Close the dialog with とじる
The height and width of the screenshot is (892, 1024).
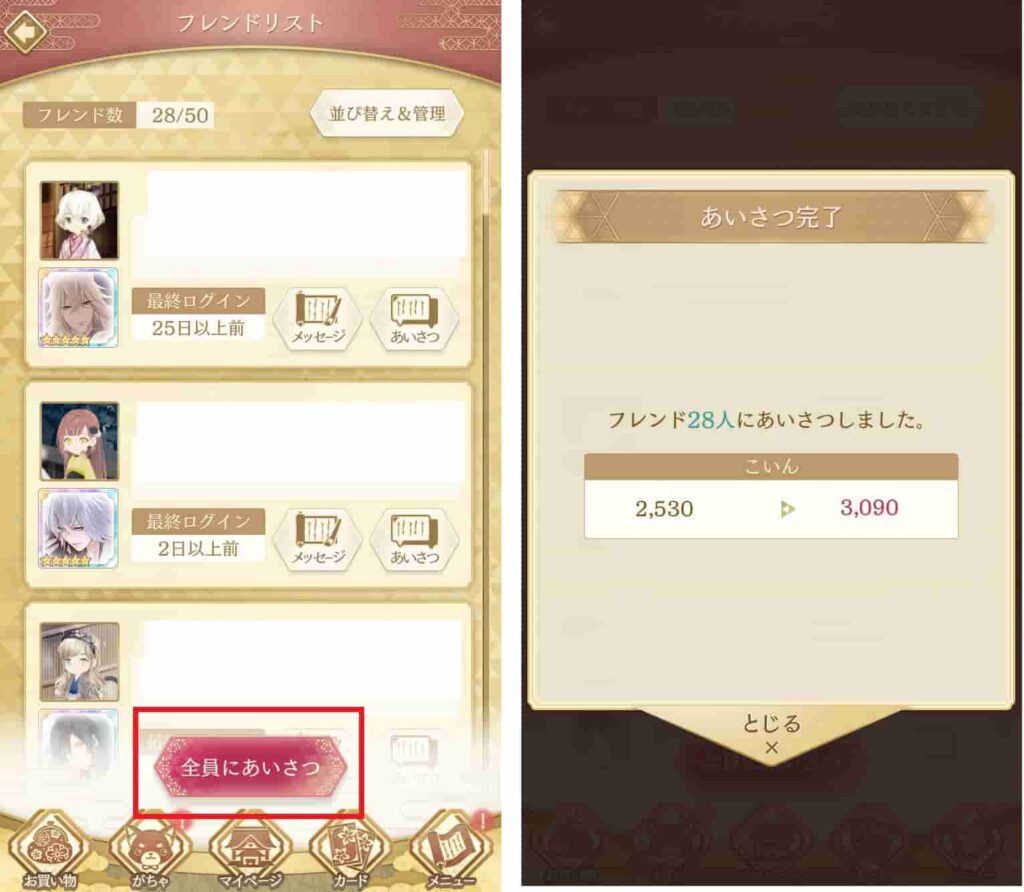(x=772, y=735)
